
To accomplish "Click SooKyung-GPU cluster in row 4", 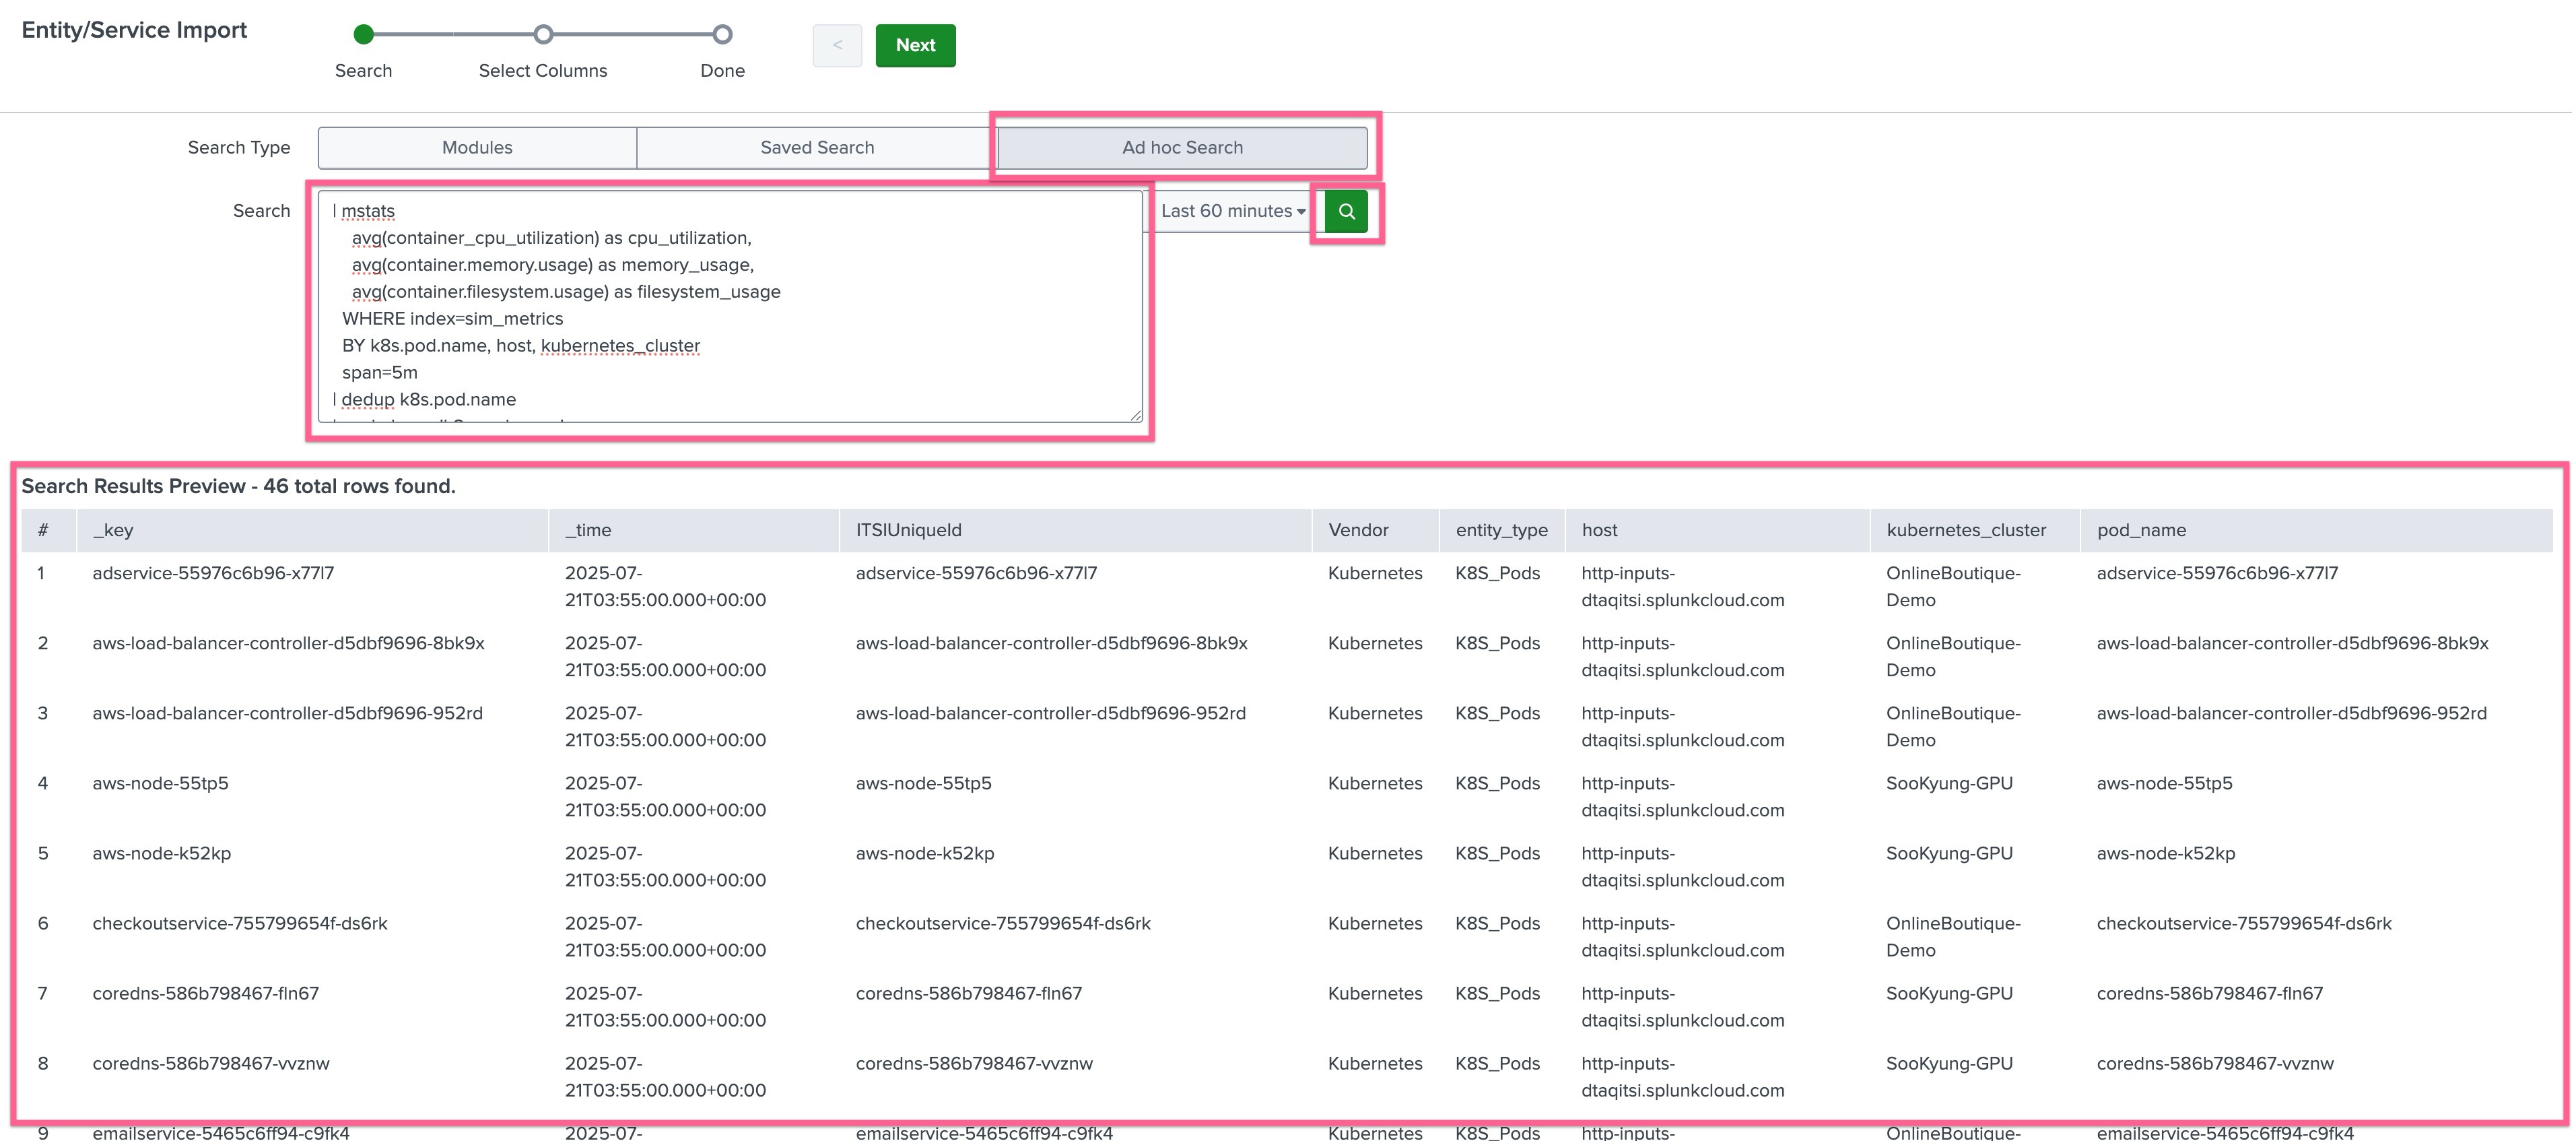I will (x=1949, y=783).
